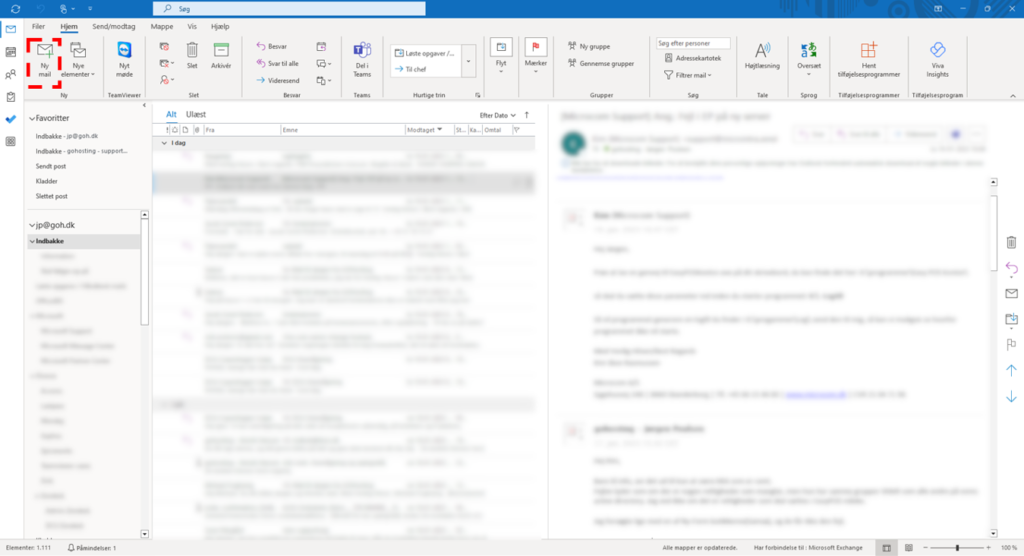Viewport: 1024px width, 556px height.
Task: Open TeamViewer Nyt møde
Action: pos(124,58)
